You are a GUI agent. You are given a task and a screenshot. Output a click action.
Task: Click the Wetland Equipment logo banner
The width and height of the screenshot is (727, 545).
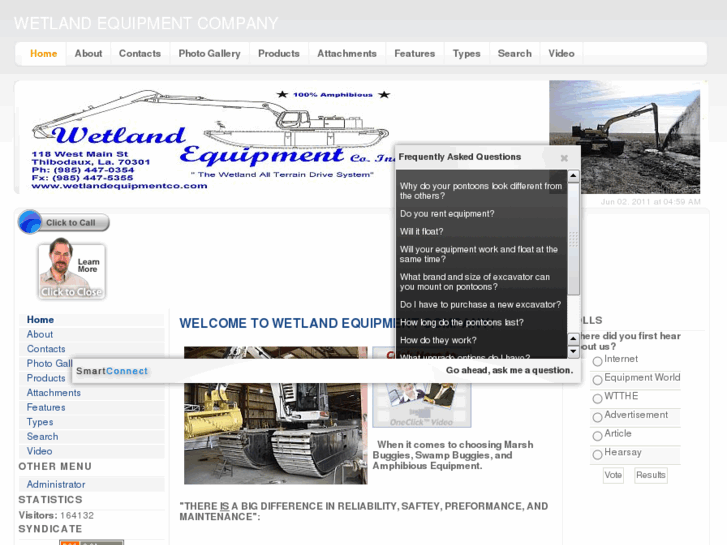[x=209, y=139]
